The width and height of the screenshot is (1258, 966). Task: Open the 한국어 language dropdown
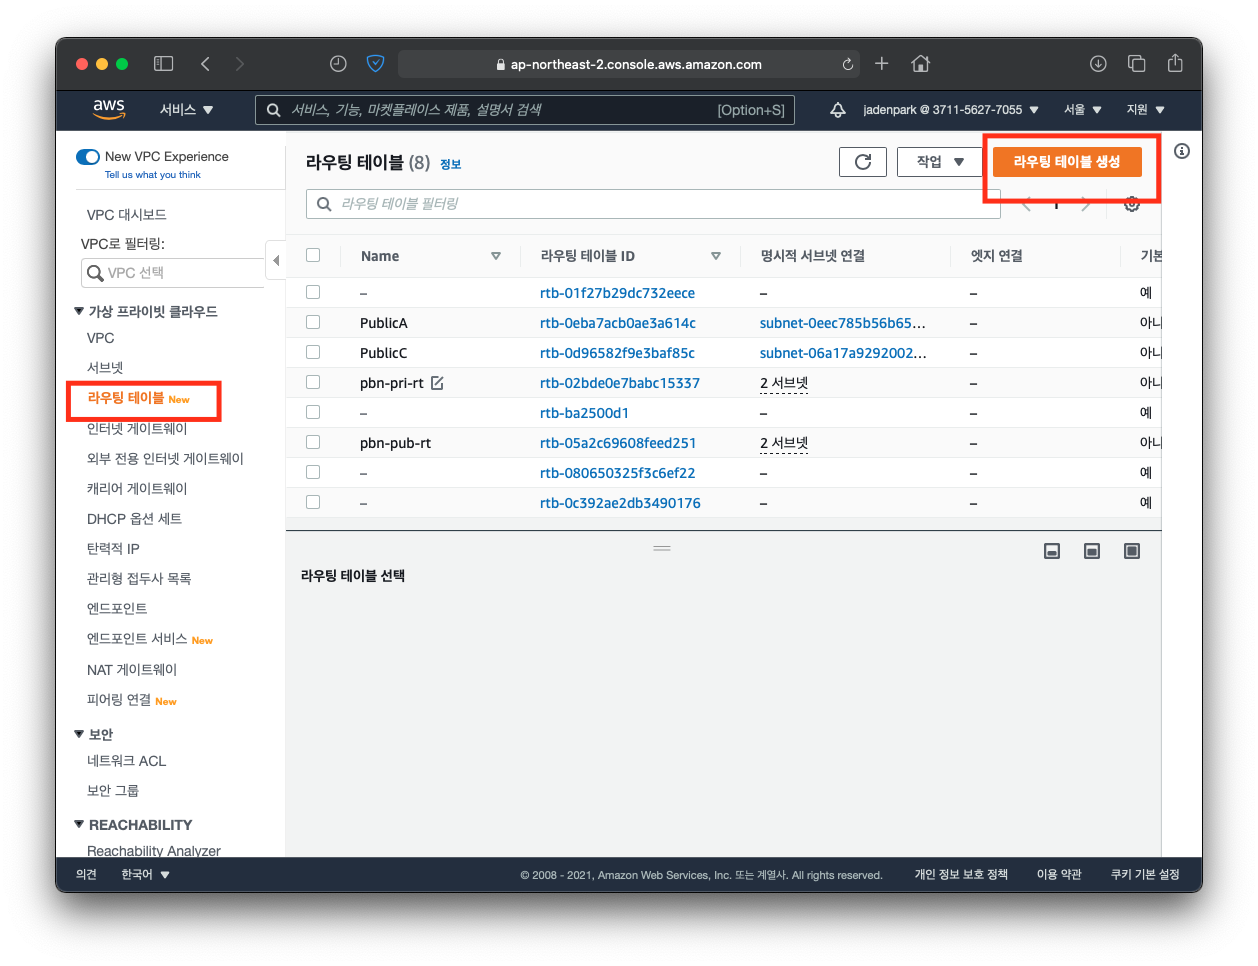(146, 875)
